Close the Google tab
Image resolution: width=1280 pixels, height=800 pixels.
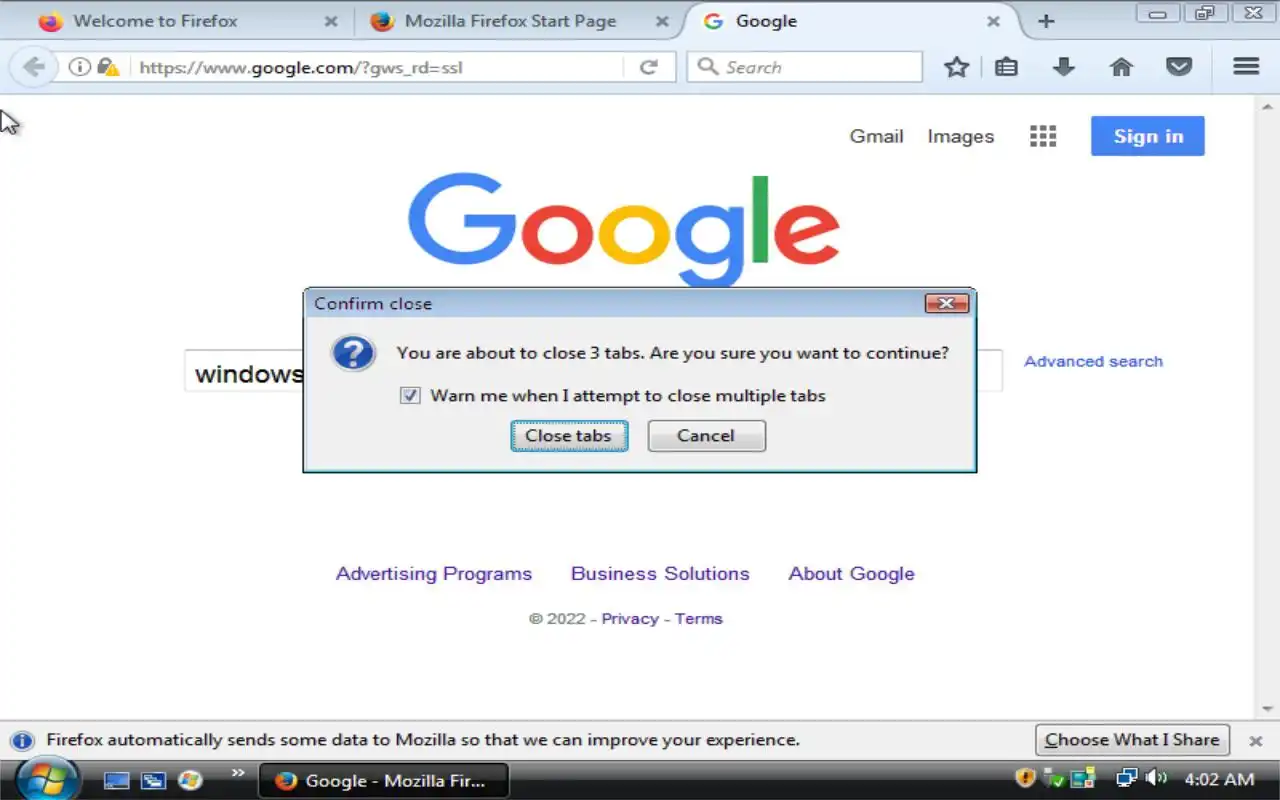993,21
